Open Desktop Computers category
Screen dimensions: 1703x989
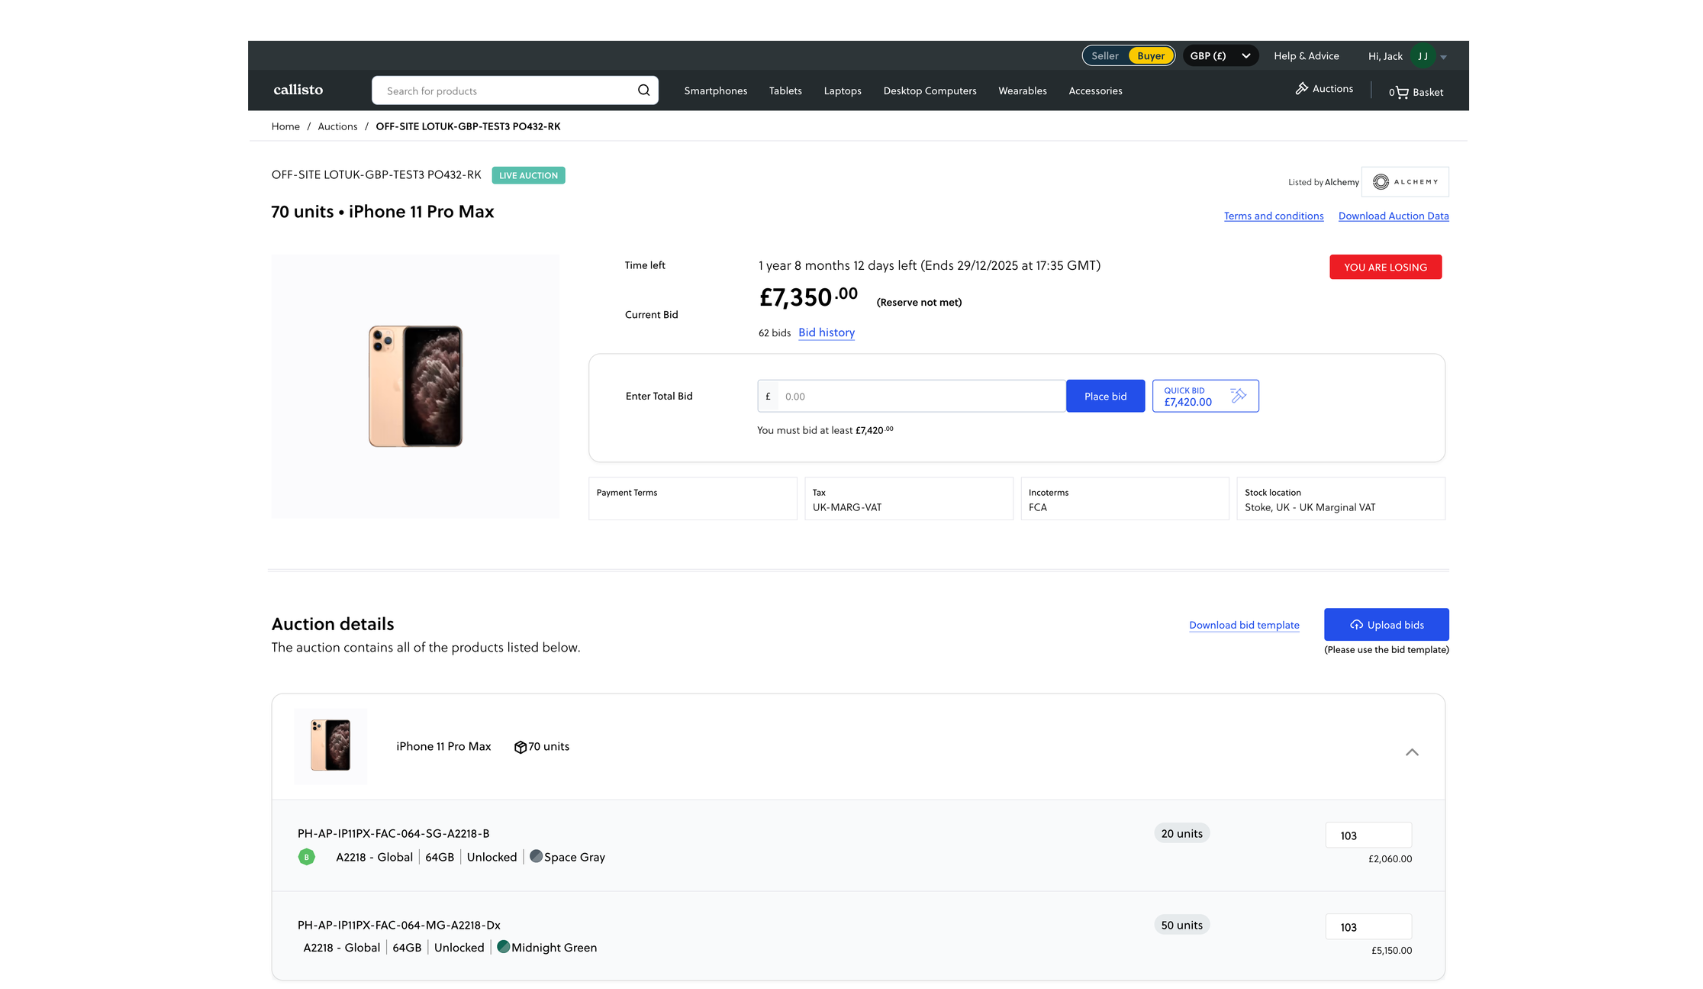929,91
